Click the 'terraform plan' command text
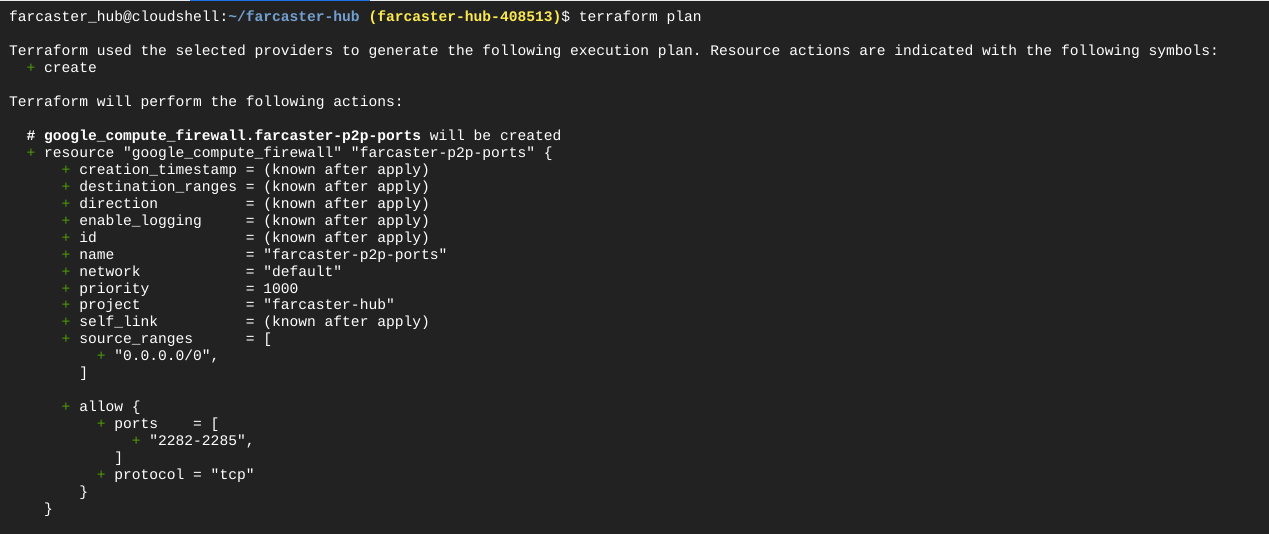Image resolution: width=1269 pixels, height=534 pixels. point(640,17)
